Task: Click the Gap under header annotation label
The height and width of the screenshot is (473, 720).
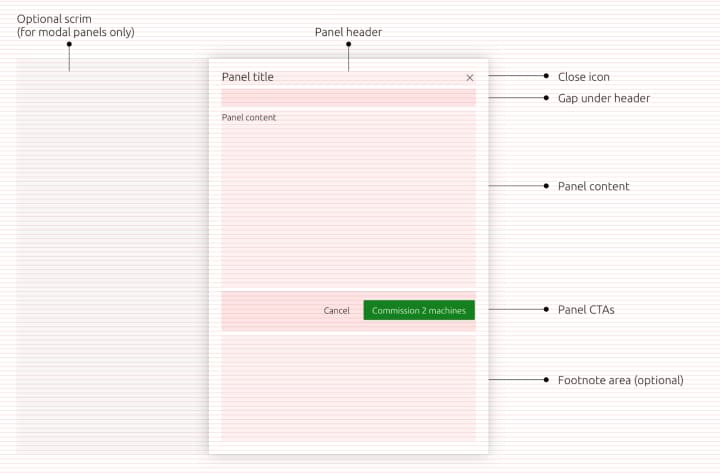Action: pyautogui.click(x=604, y=98)
